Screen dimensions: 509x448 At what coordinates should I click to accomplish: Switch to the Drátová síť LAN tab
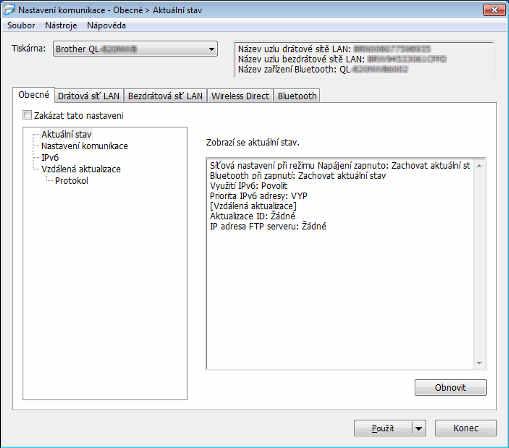click(89, 96)
